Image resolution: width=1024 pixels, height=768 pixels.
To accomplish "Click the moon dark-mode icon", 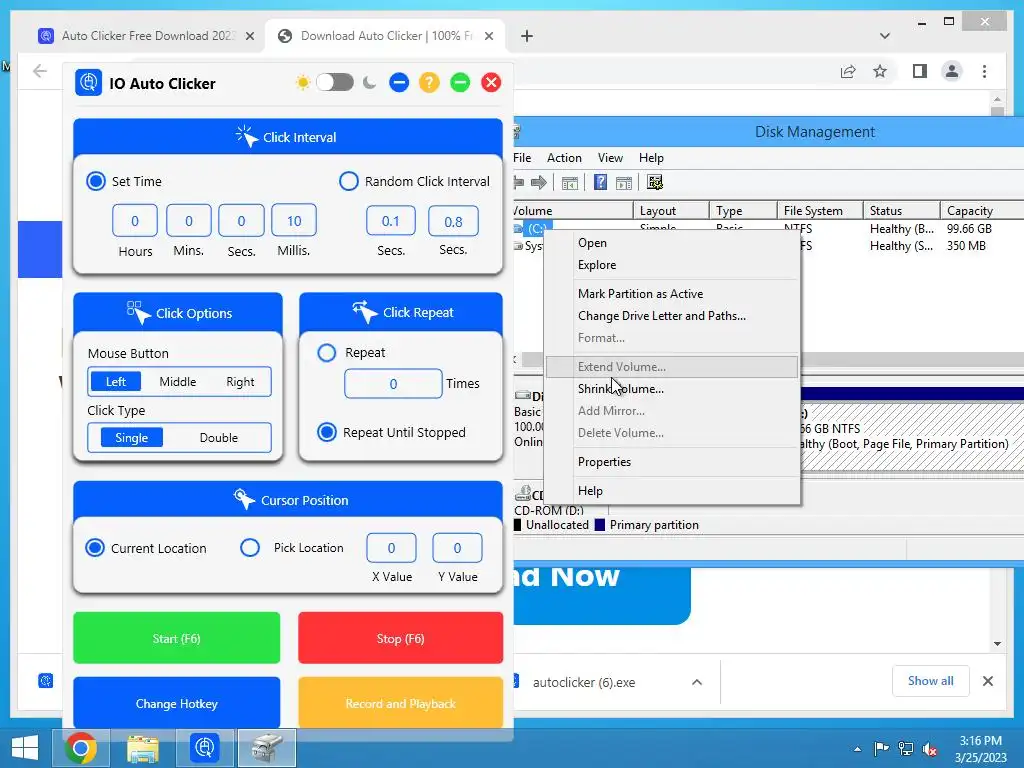I will [x=370, y=83].
